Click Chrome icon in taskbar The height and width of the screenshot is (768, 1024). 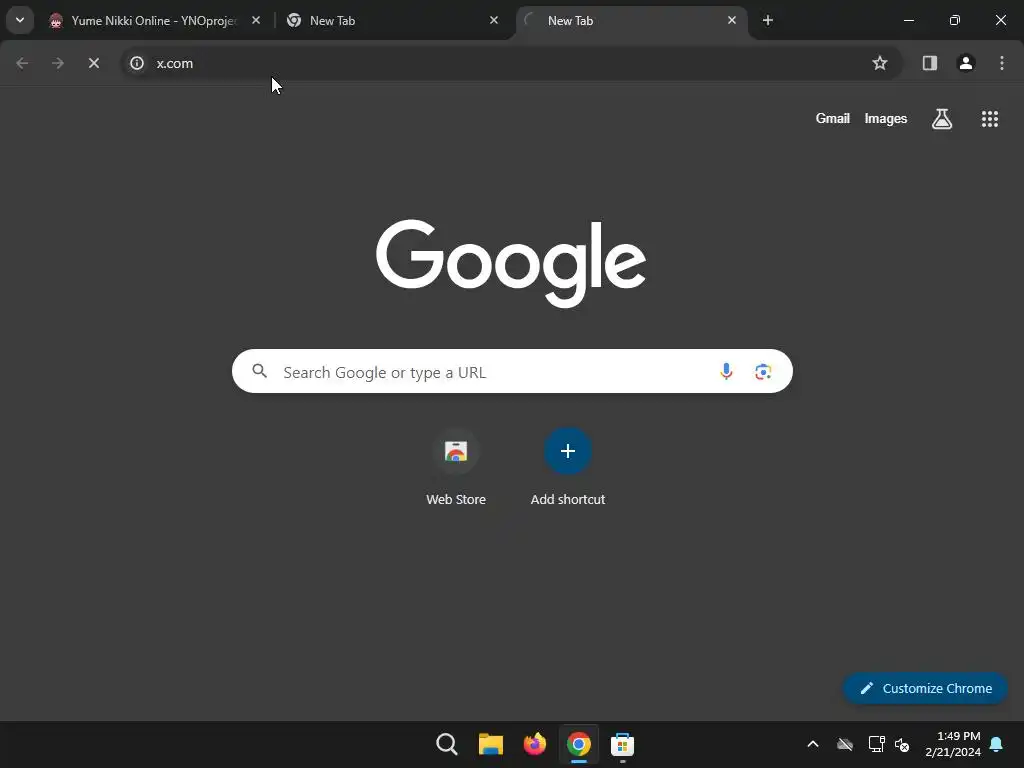pyautogui.click(x=579, y=744)
